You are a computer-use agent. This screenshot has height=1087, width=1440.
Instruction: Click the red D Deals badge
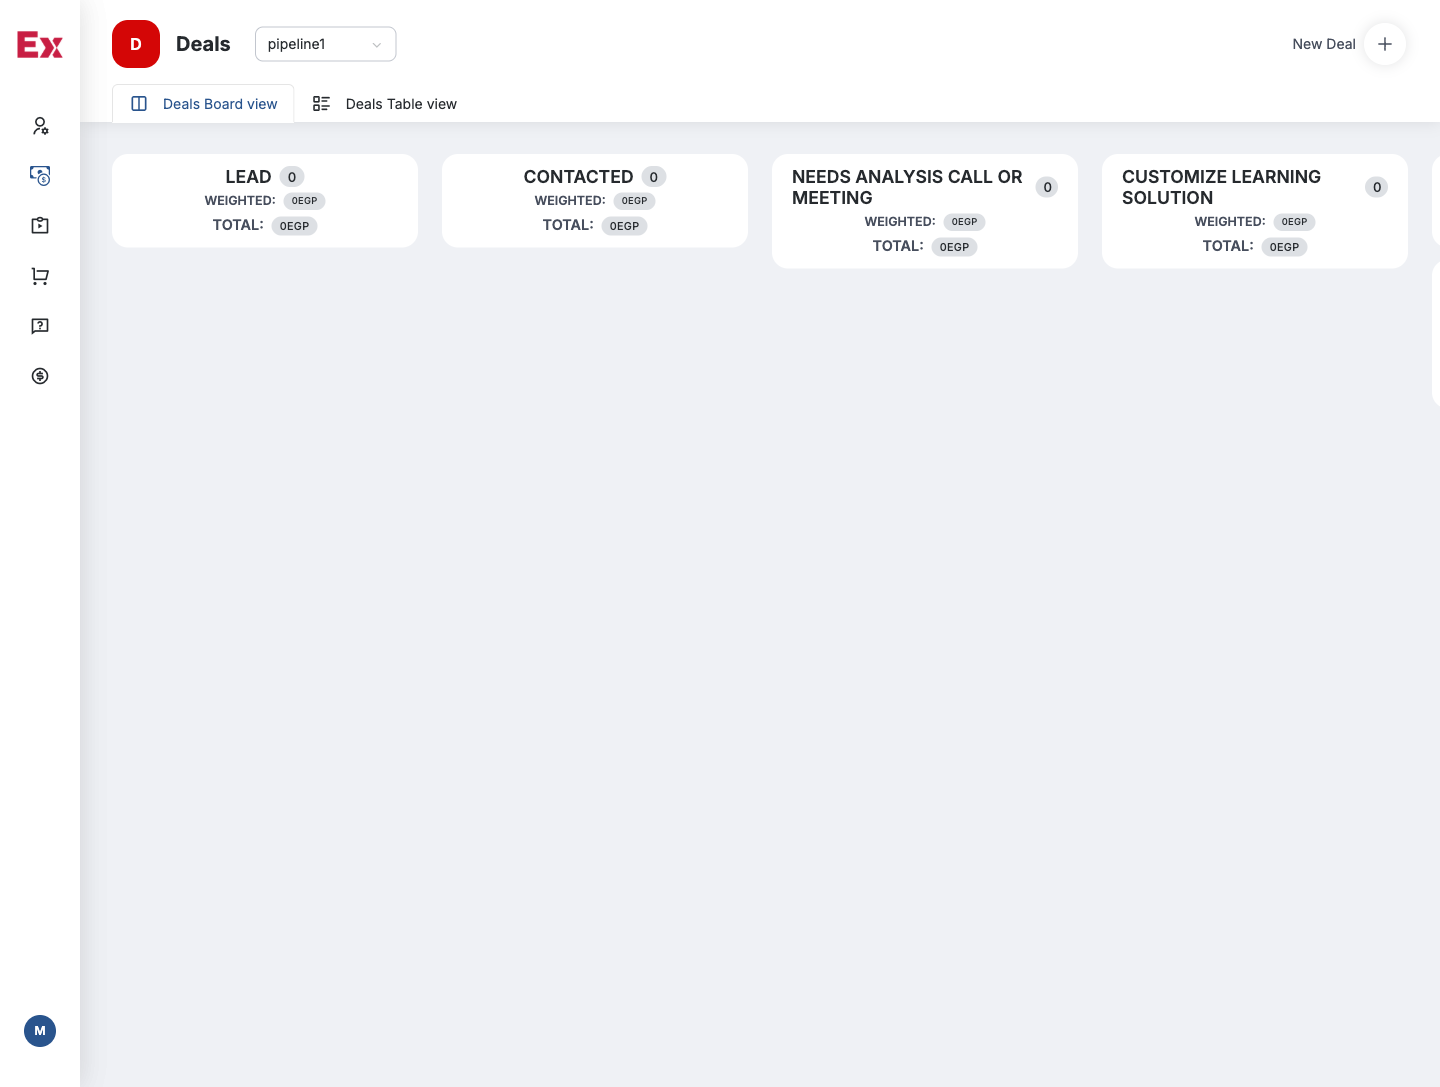tap(136, 44)
